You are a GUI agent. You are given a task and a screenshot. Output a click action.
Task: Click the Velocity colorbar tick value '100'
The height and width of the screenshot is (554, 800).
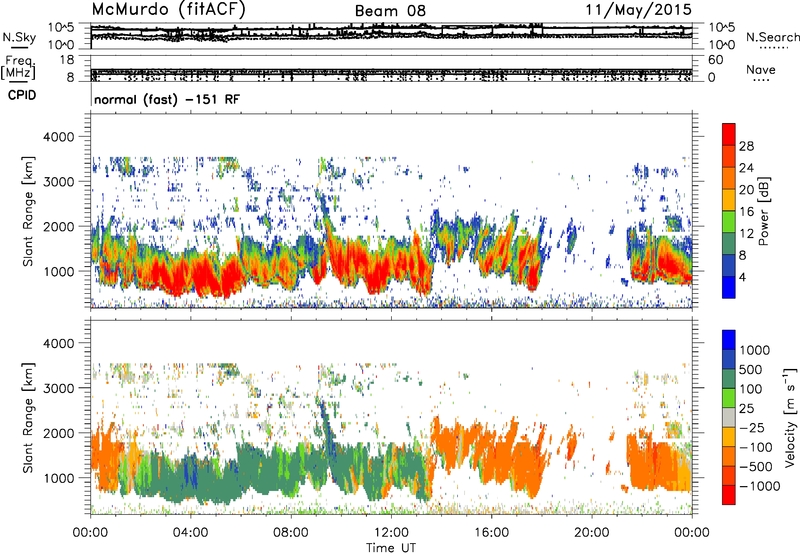751,389
